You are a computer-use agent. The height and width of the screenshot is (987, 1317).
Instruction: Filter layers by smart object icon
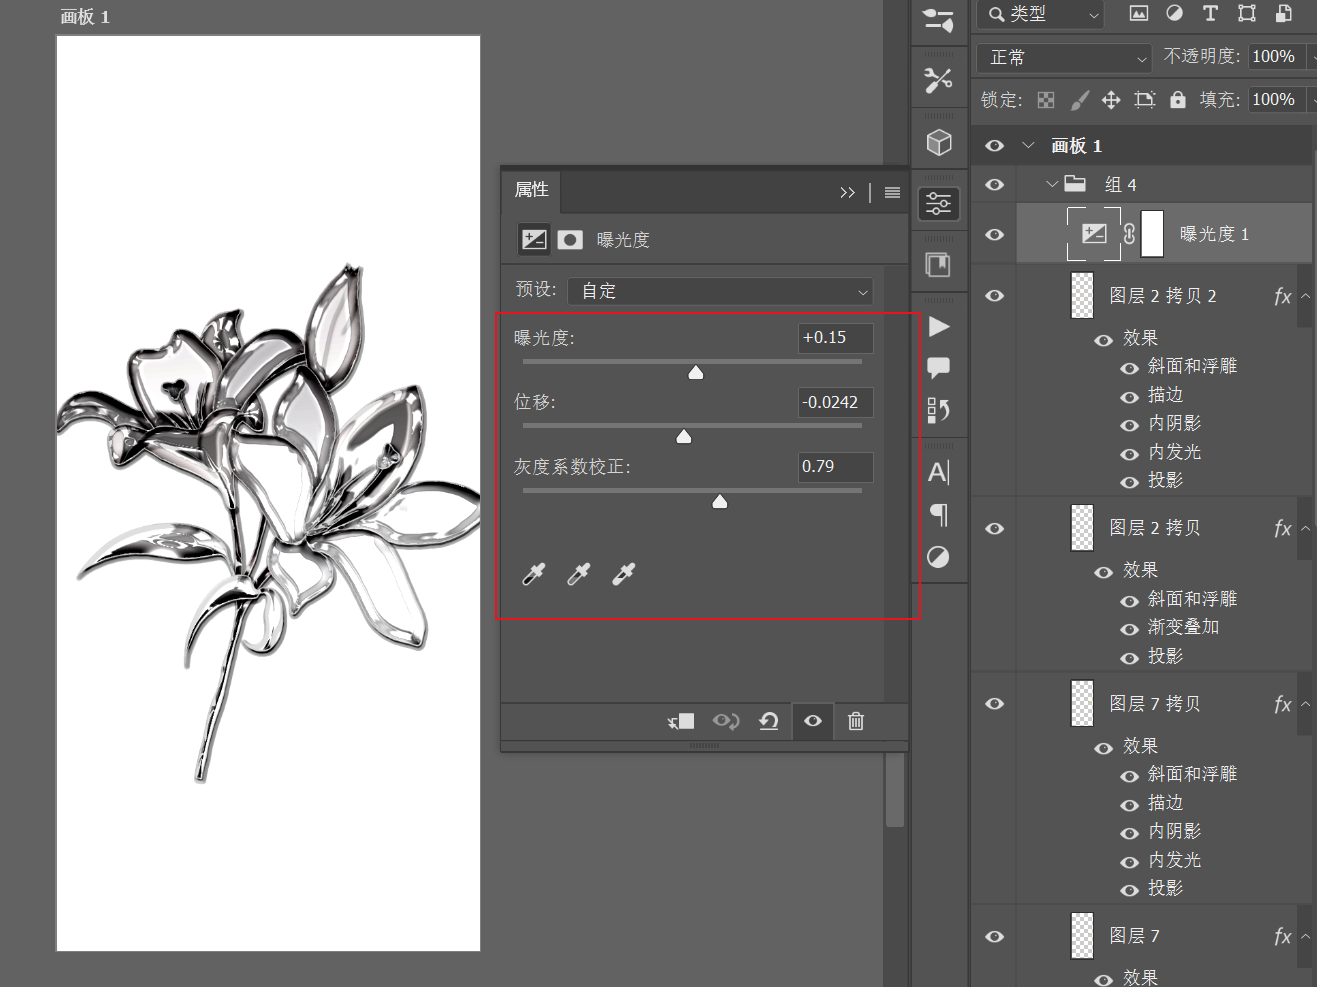tap(1283, 13)
